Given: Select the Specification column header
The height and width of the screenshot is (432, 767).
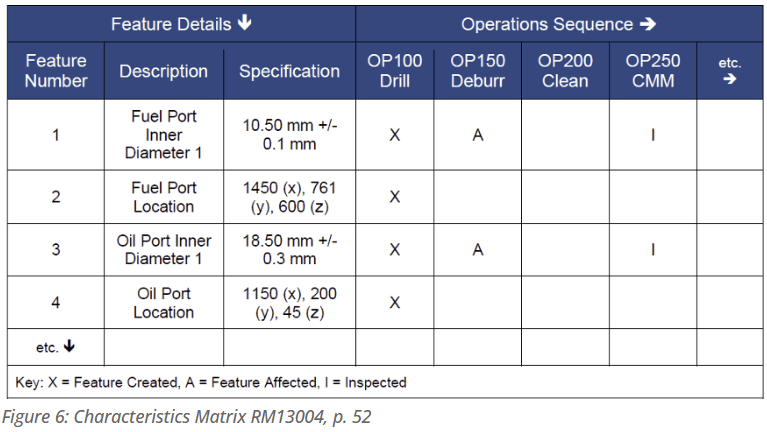Looking at the screenshot, I should click(290, 71).
